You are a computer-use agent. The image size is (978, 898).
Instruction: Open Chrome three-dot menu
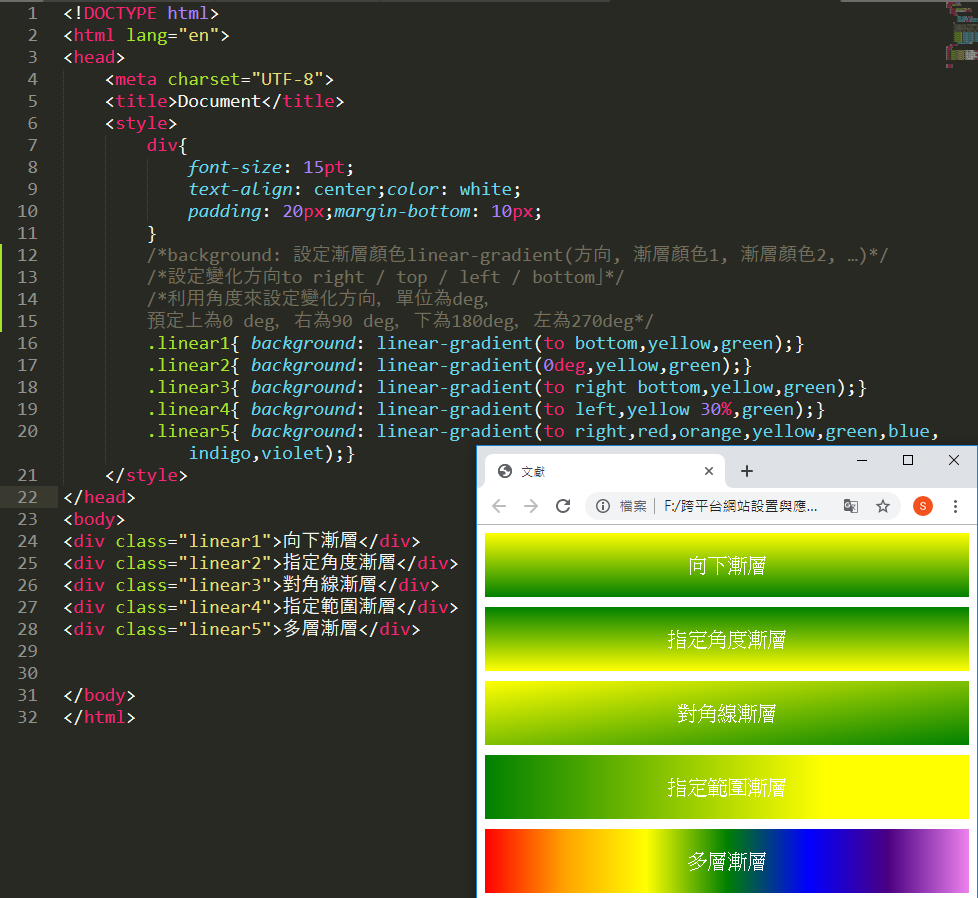[x=956, y=506]
